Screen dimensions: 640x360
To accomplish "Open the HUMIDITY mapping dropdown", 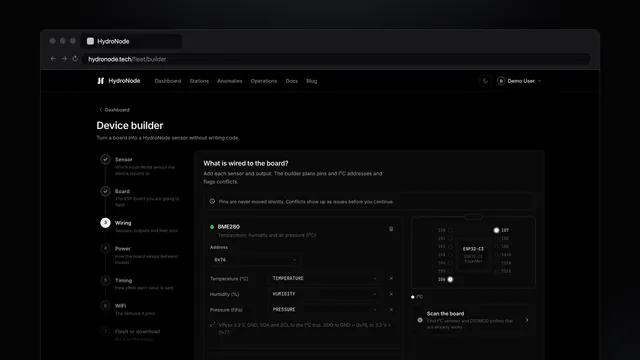I will pos(324,294).
